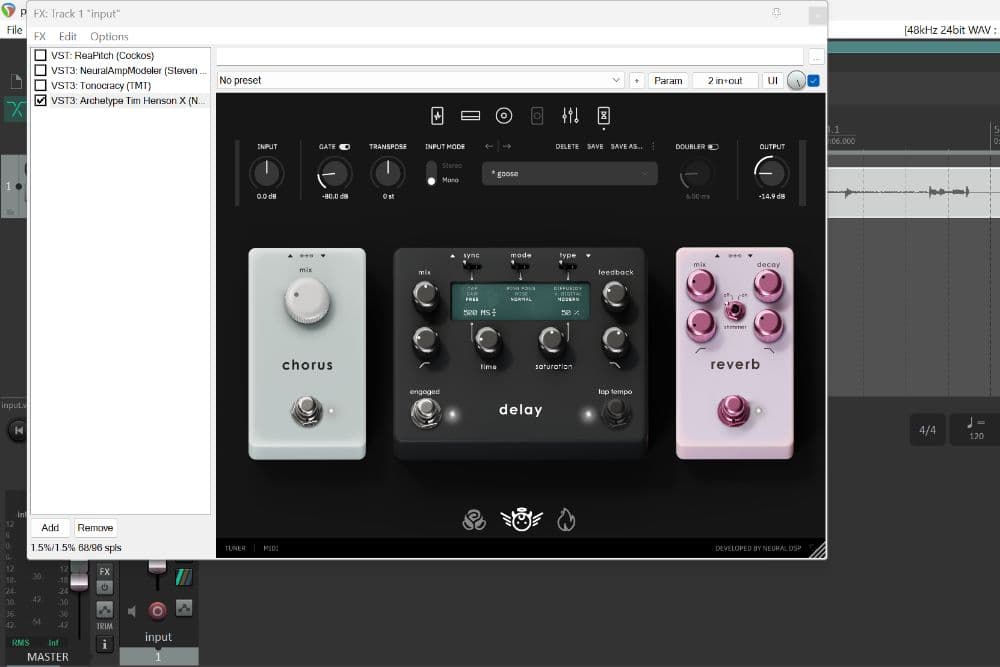The image size is (1000, 667).
Task: Open the 'No preset' dropdown
Action: coord(420,80)
